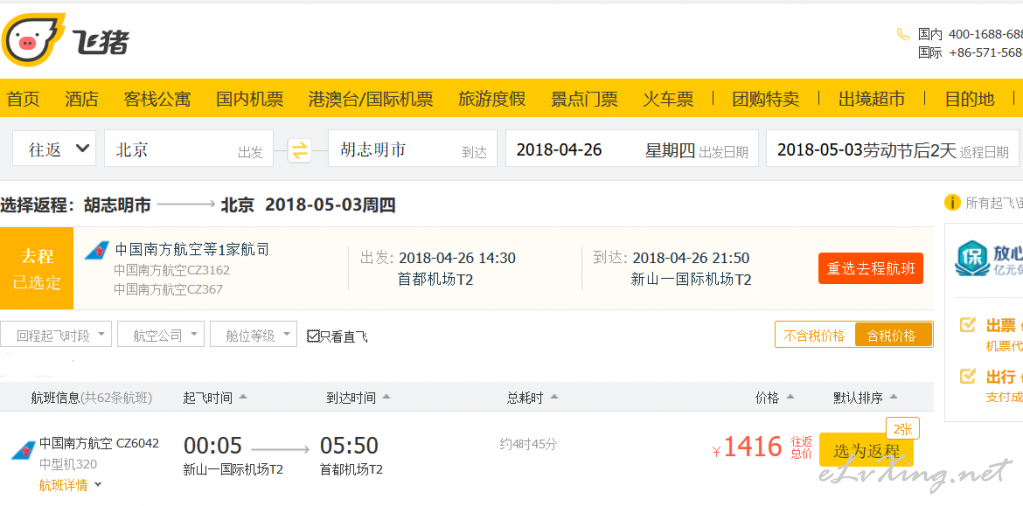1023x506 pixels.
Task: Click 选为返程 button for CZ6042
Action: click(x=866, y=450)
